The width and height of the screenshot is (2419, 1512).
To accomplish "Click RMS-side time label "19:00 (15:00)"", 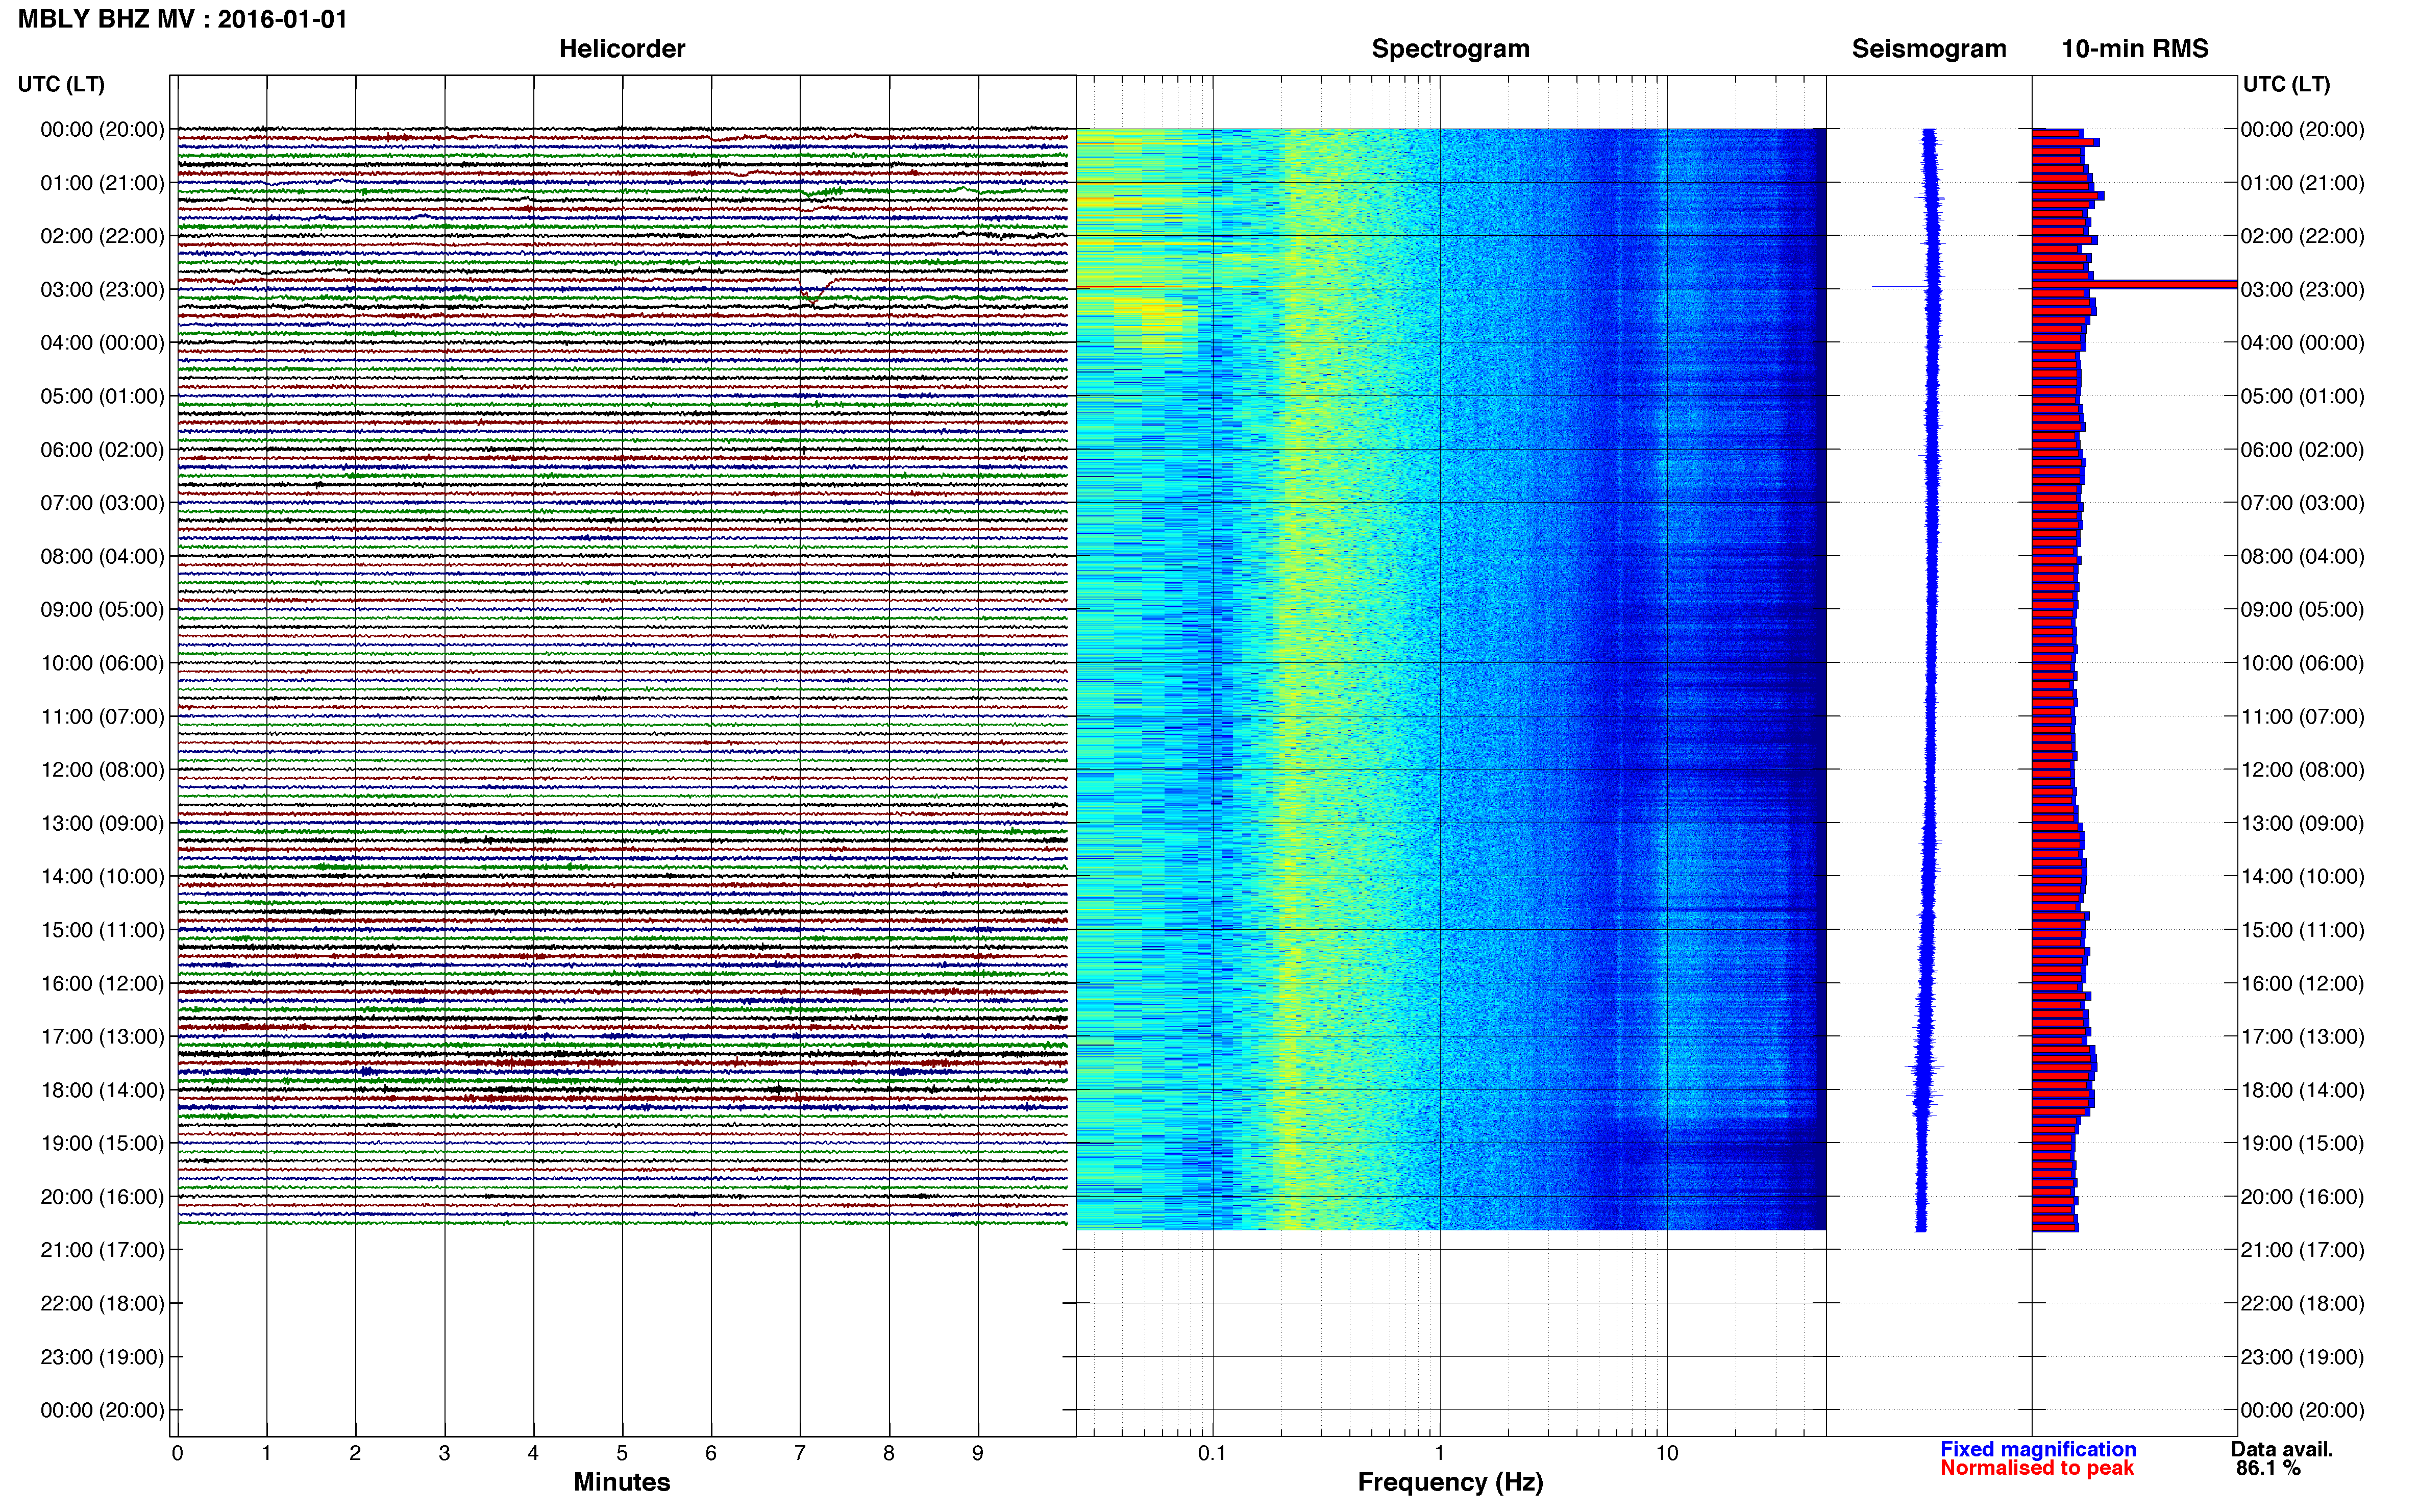I will [x=2302, y=1143].
